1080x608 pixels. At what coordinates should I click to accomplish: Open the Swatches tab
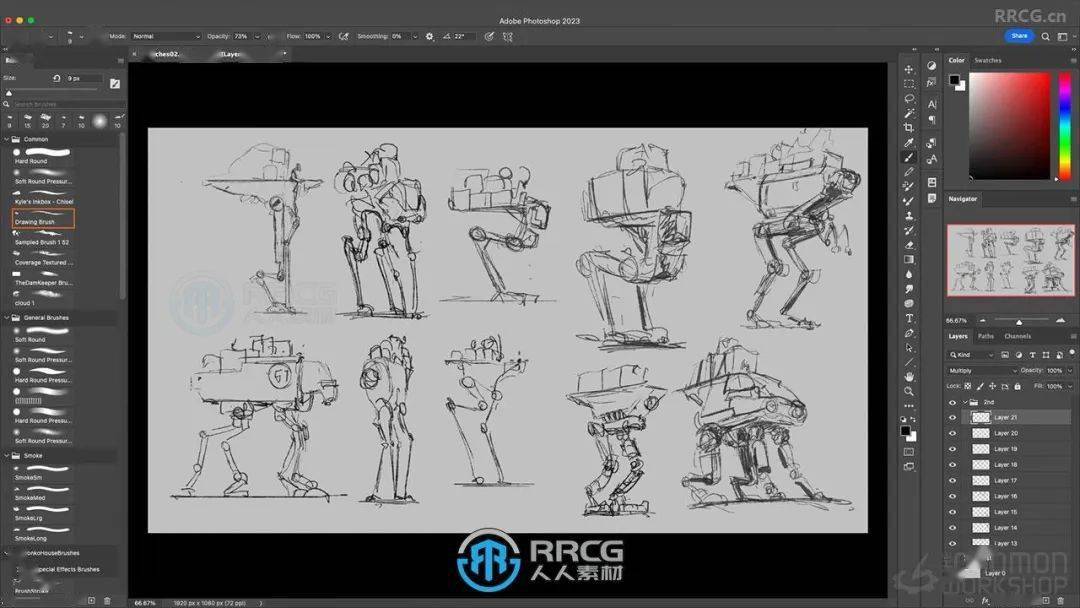point(988,60)
